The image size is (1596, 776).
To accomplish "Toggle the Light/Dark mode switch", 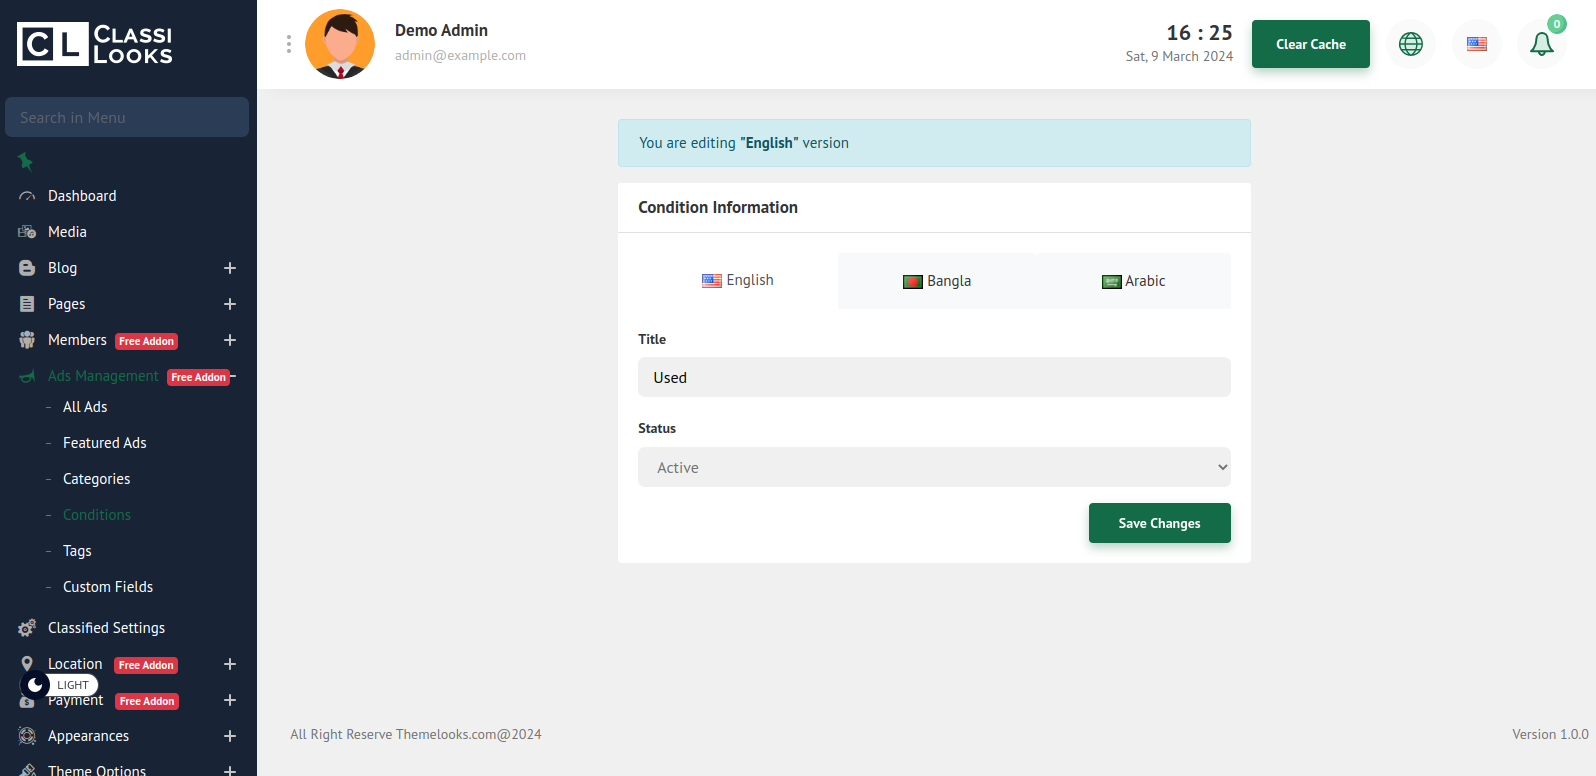I will click(x=59, y=685).
